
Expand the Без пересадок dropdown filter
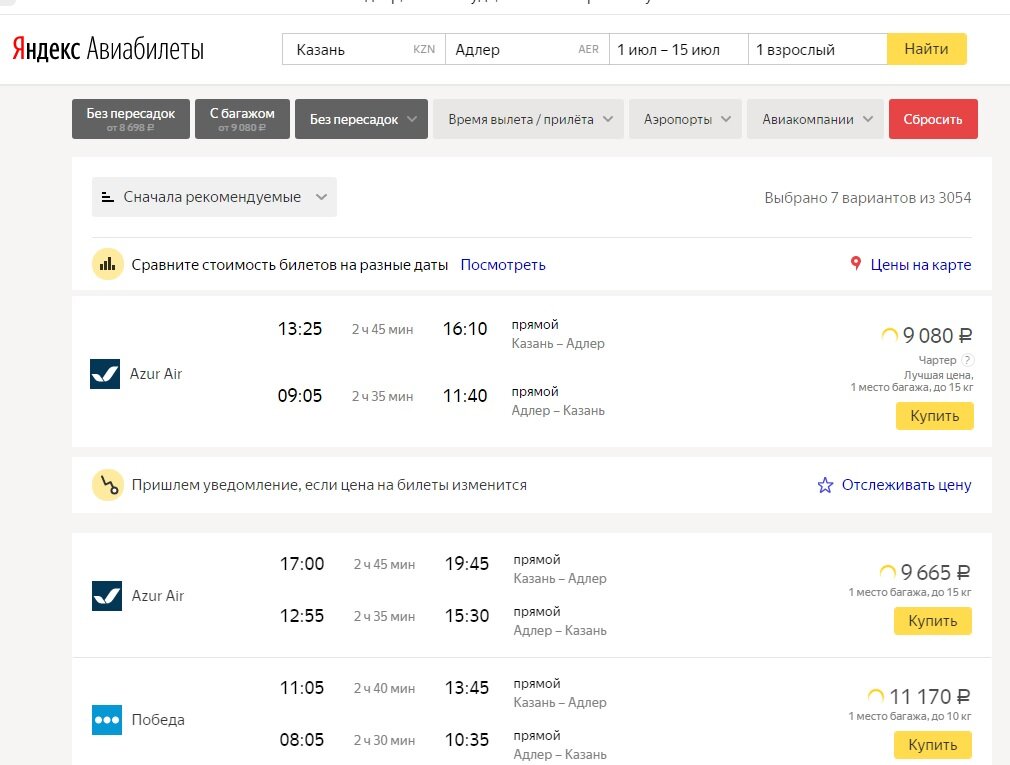pyautogui.click(x=361, y=119)
